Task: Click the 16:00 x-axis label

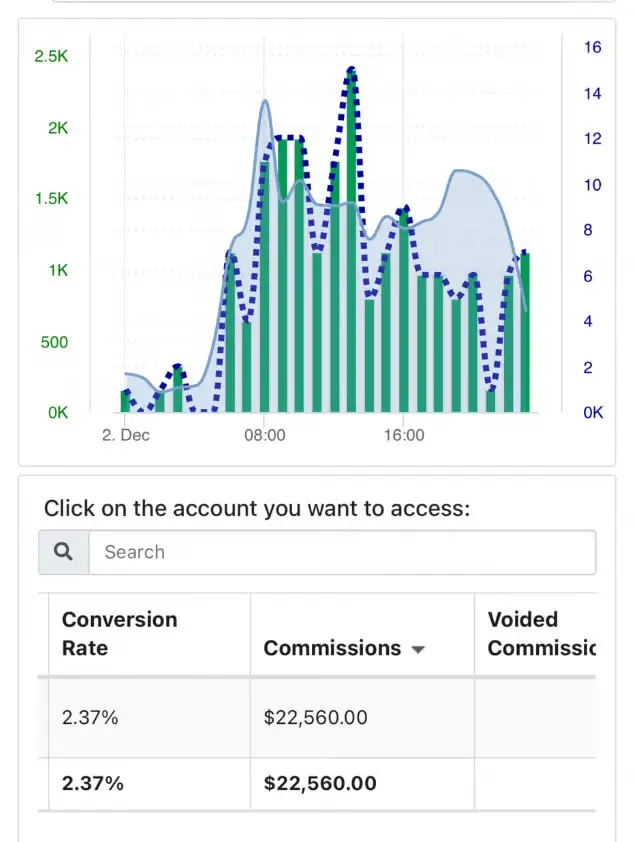Action: (404, 435)
